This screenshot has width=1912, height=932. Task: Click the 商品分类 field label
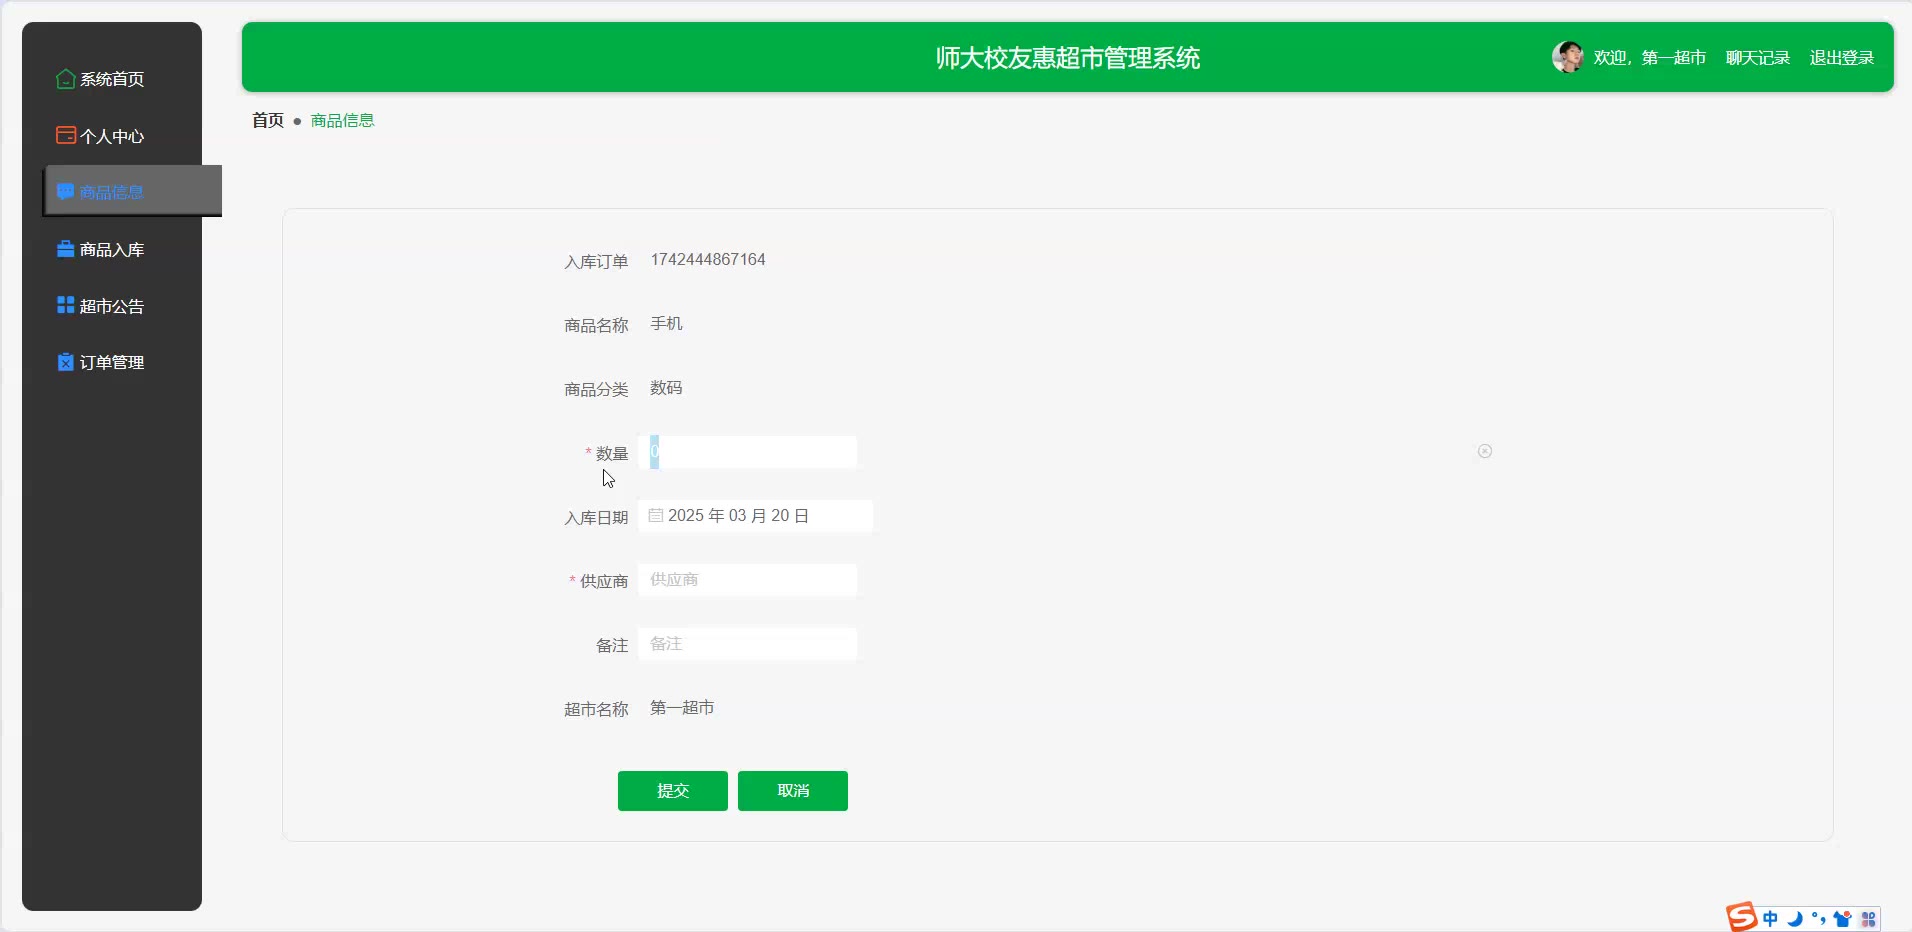pos(596,389)
